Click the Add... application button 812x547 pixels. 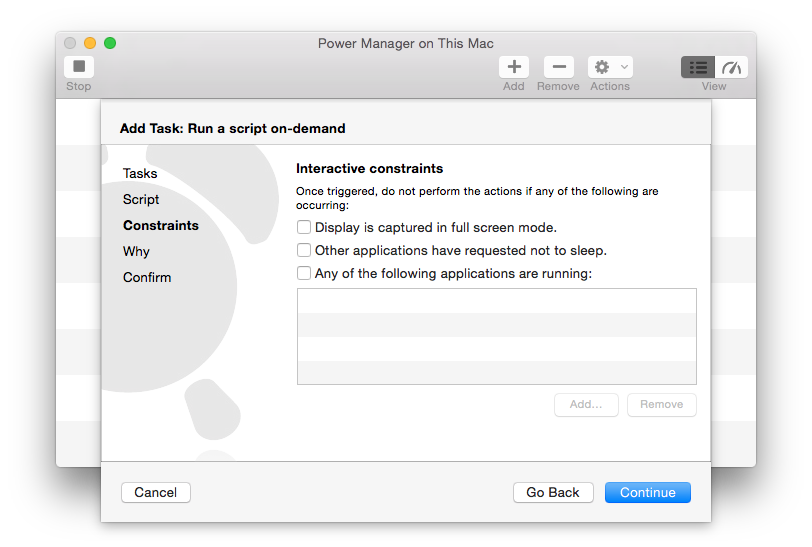pos(586,405)
